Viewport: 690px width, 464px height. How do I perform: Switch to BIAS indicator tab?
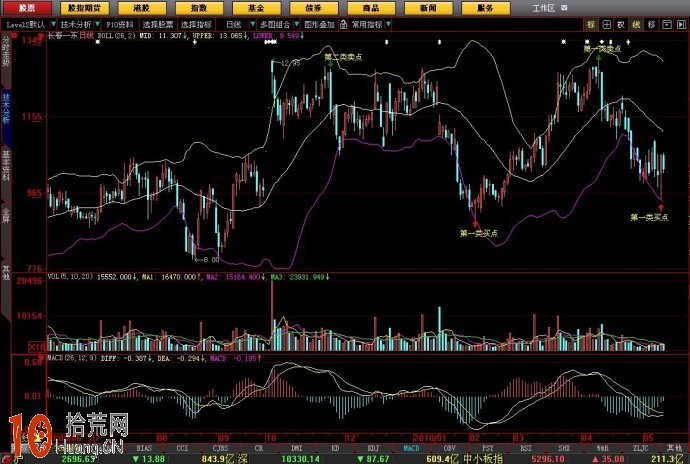click(x=144, y=448)
